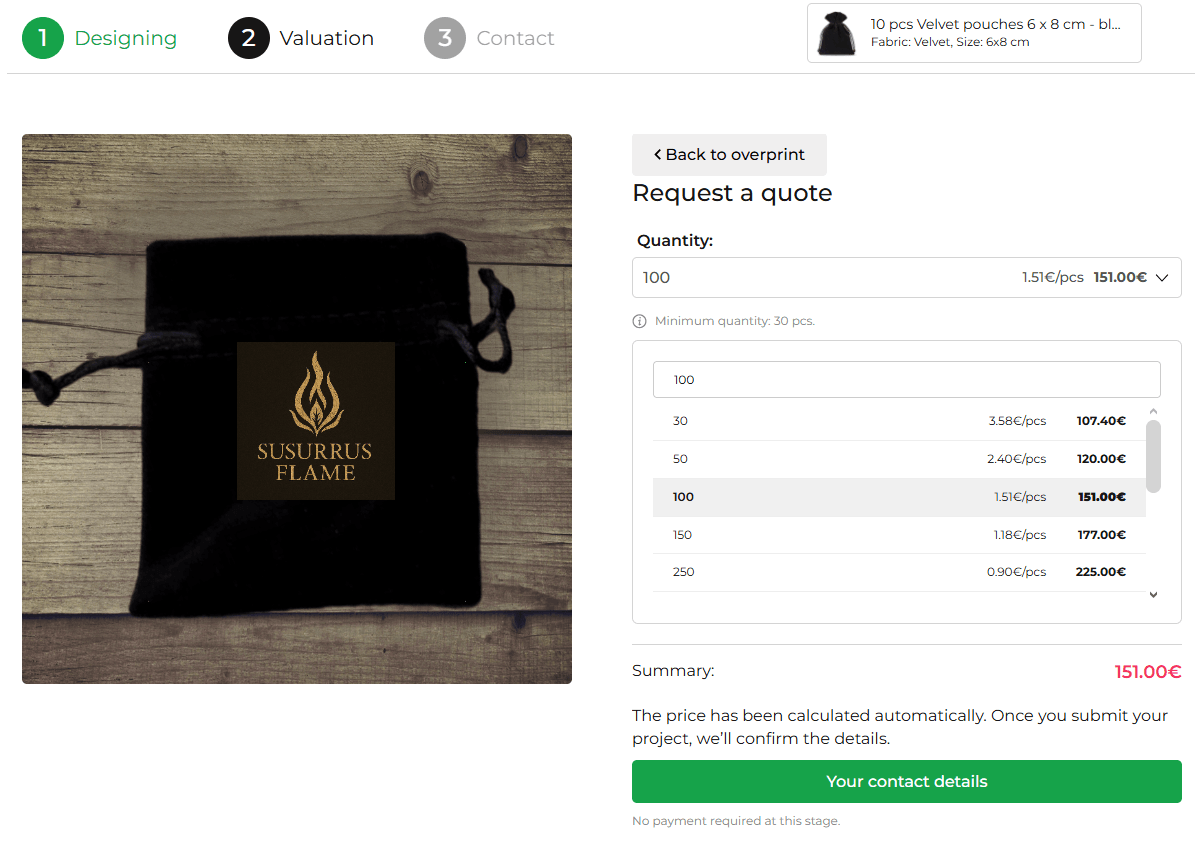Select the 50 pcs quantity row

click(x=899, y=459)
